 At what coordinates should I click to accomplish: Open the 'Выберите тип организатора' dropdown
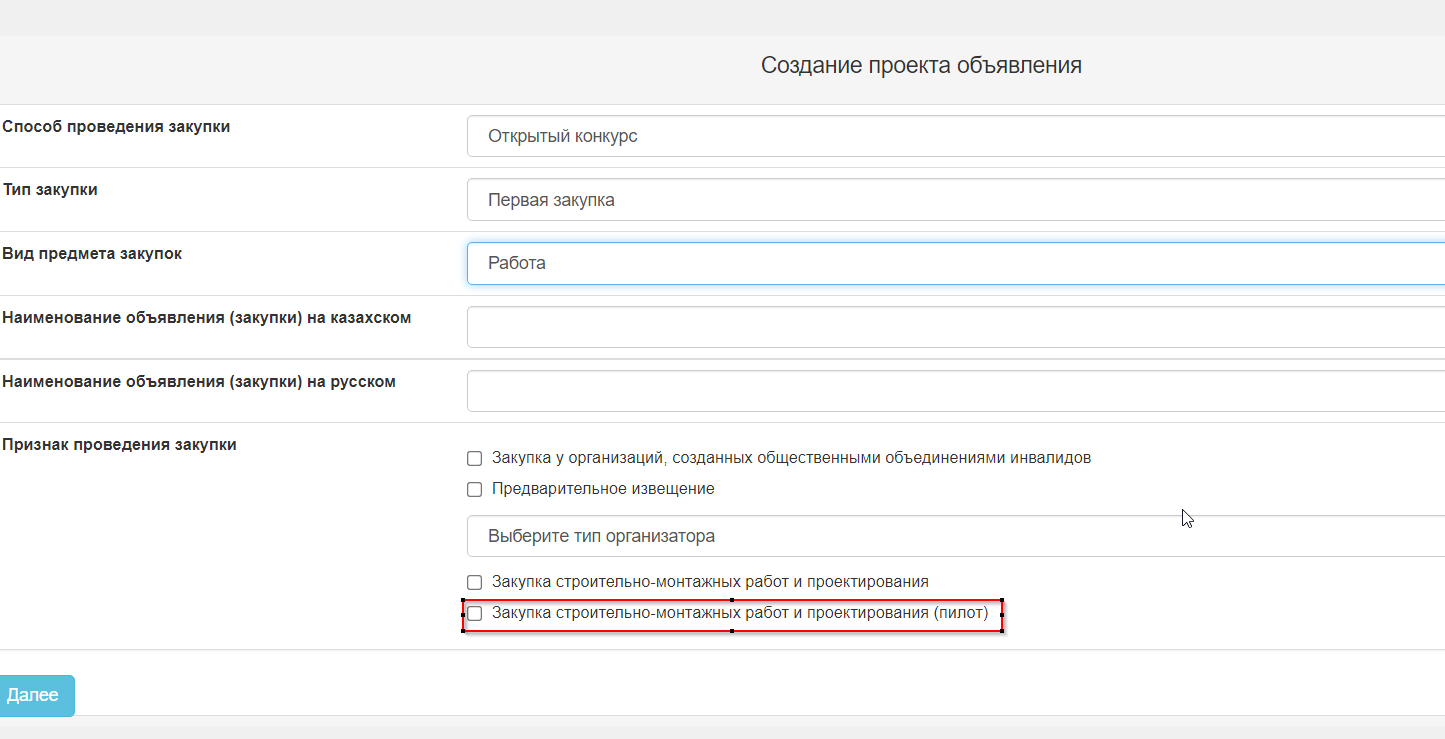[955, 536]
